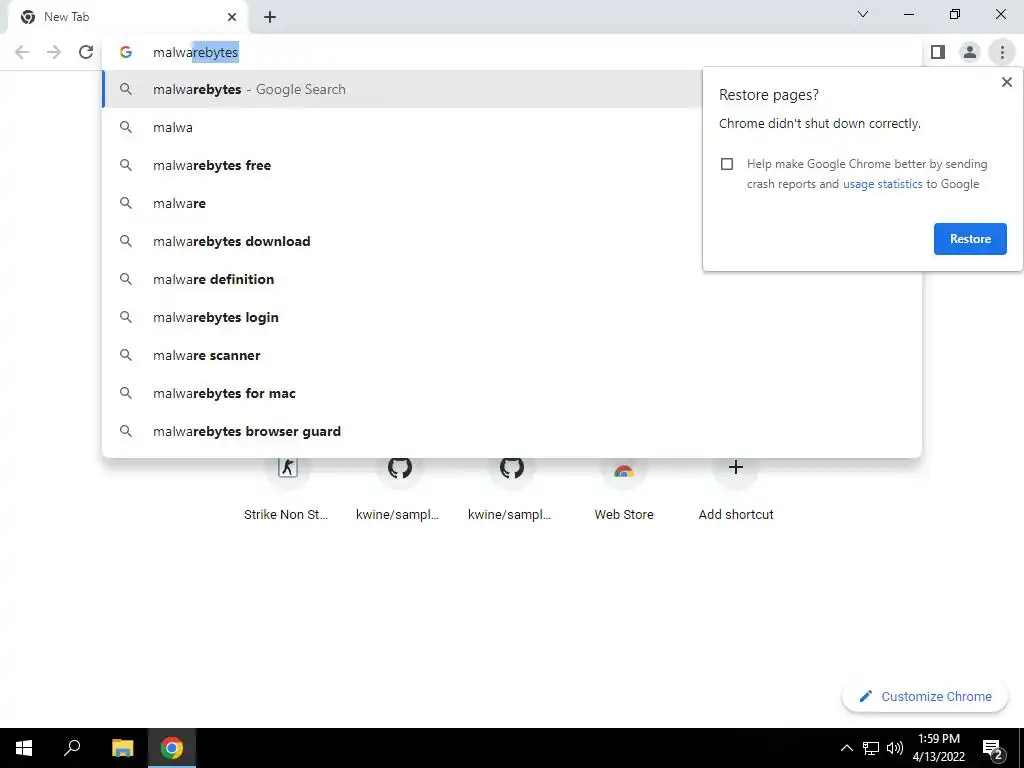Choose 'malwarebytes download' suggestion
Screen dimensions: 1024x768
pos(402,241)
